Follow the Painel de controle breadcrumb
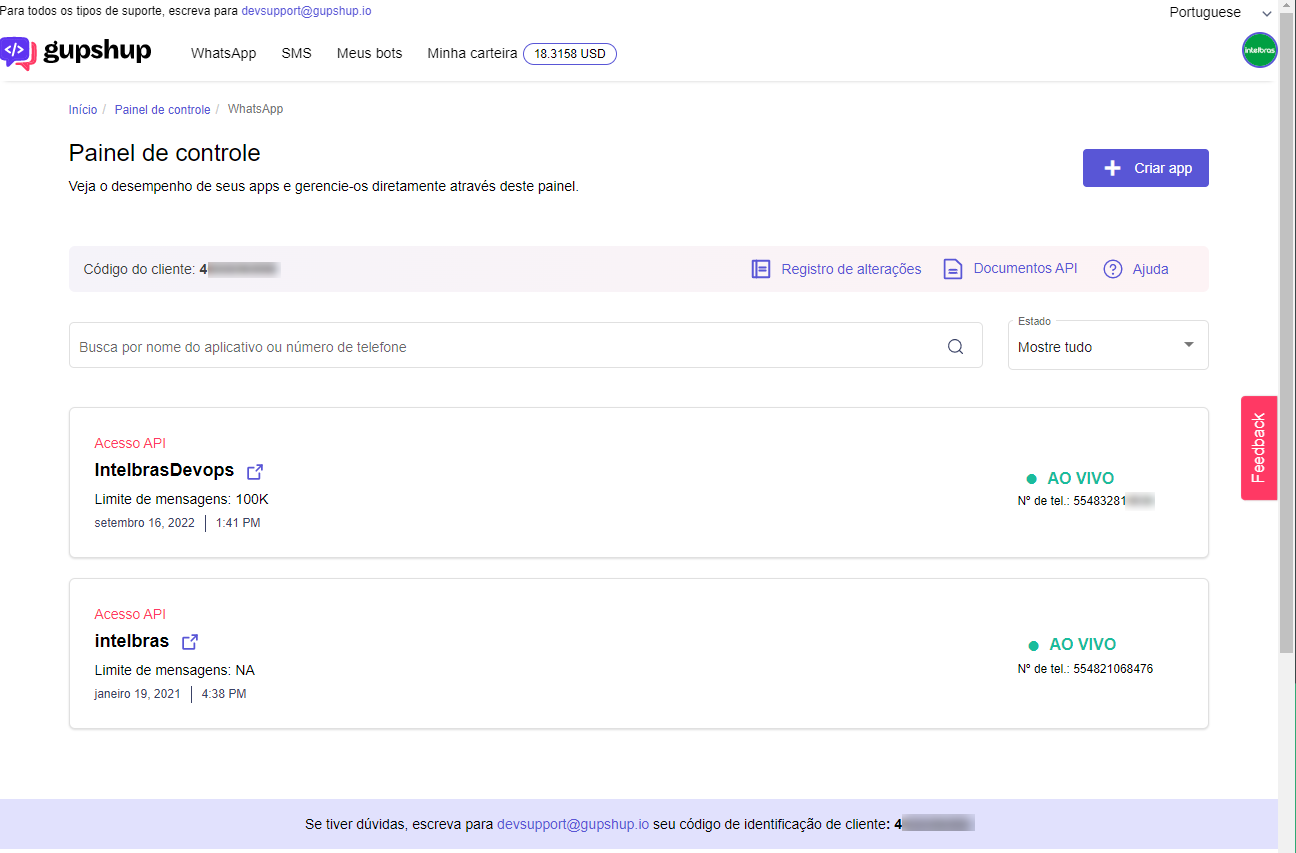This screenshot has width=1296, height=853. [162, 109]
